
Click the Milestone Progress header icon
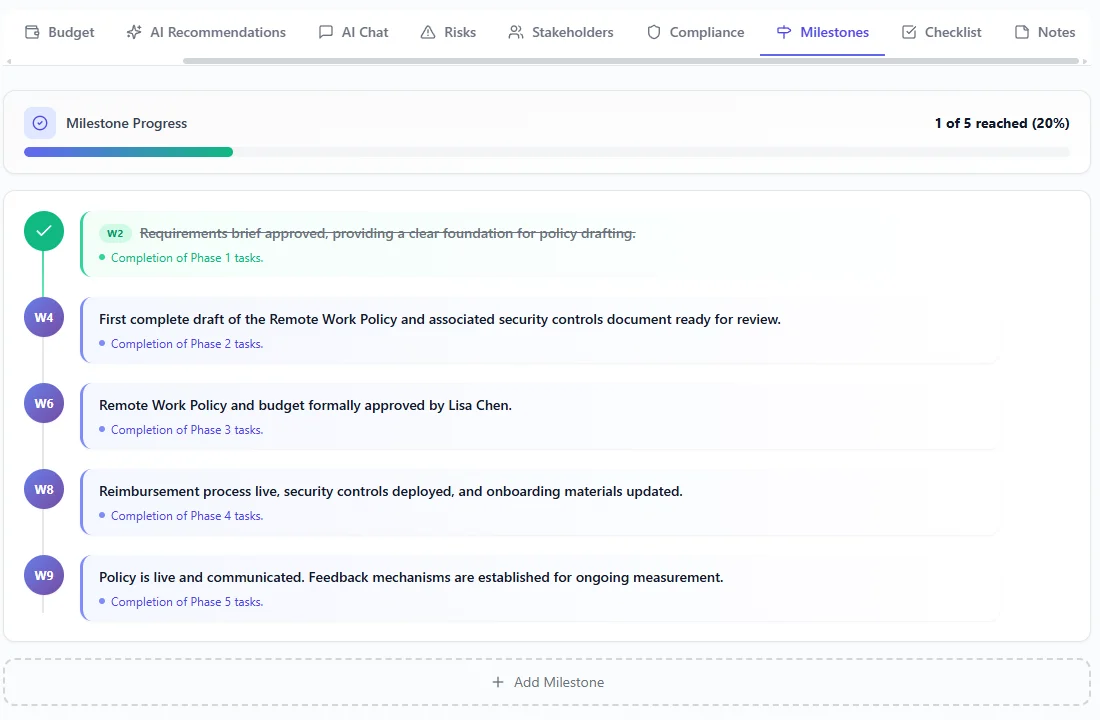40,123
